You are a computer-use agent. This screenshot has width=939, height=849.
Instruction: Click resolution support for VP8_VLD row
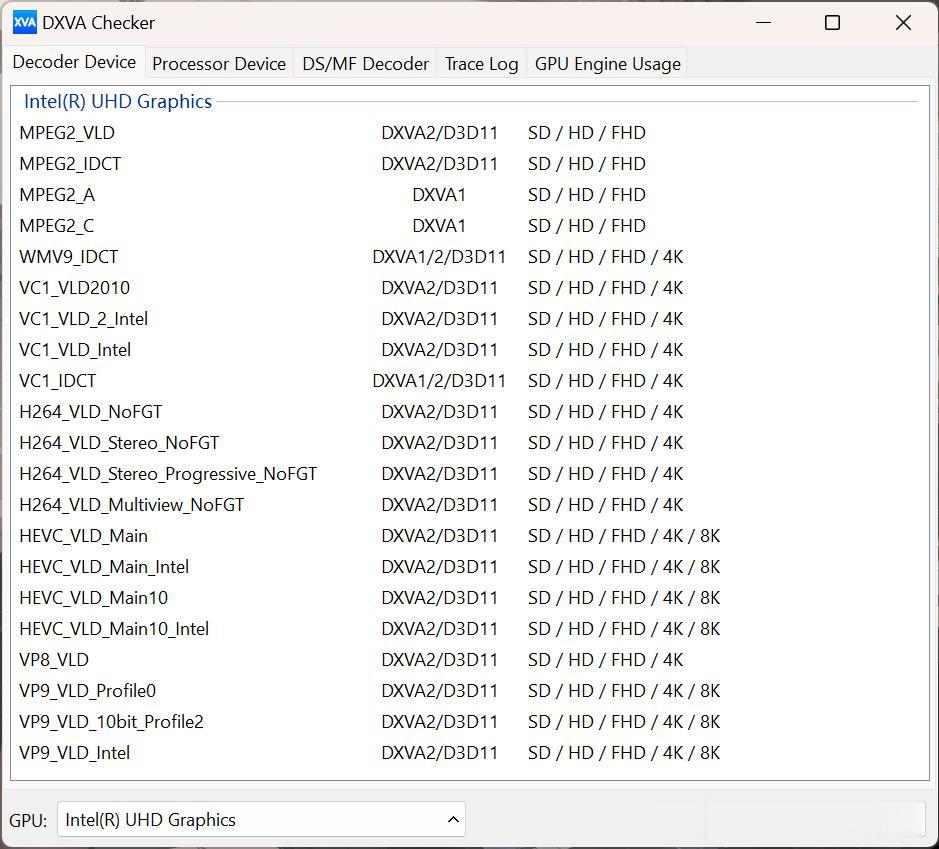tap(605, 660)
